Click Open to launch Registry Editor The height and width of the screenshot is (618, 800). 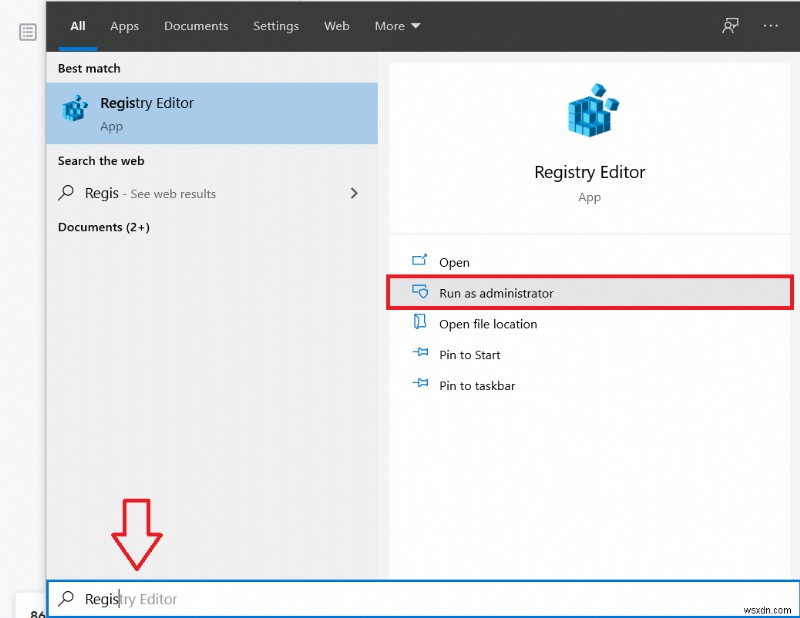[453, 261]
